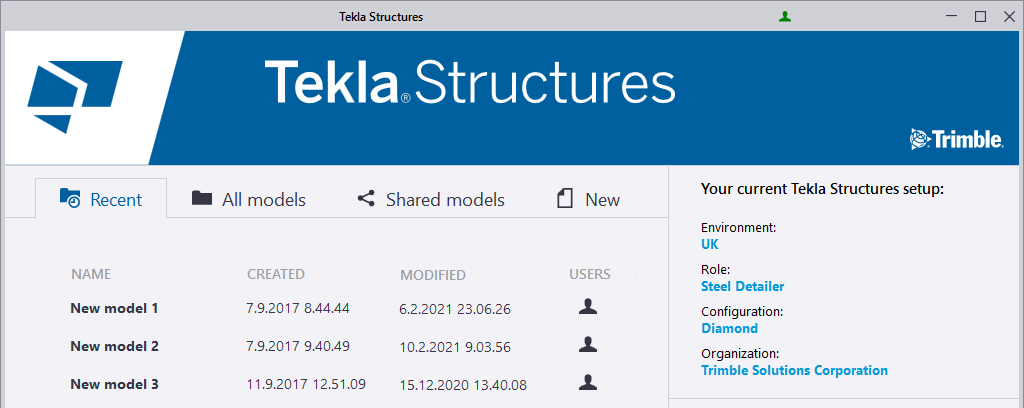Sort models by the MODIFIED column
The image size is (1024, 408).
pyautogui.click(x=433, y=275)
